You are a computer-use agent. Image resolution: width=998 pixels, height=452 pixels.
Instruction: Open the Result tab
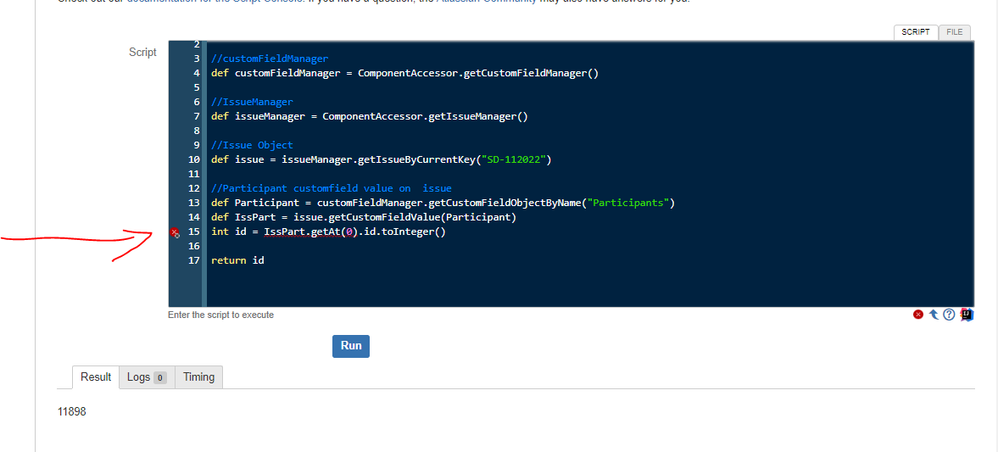point(96,377)
